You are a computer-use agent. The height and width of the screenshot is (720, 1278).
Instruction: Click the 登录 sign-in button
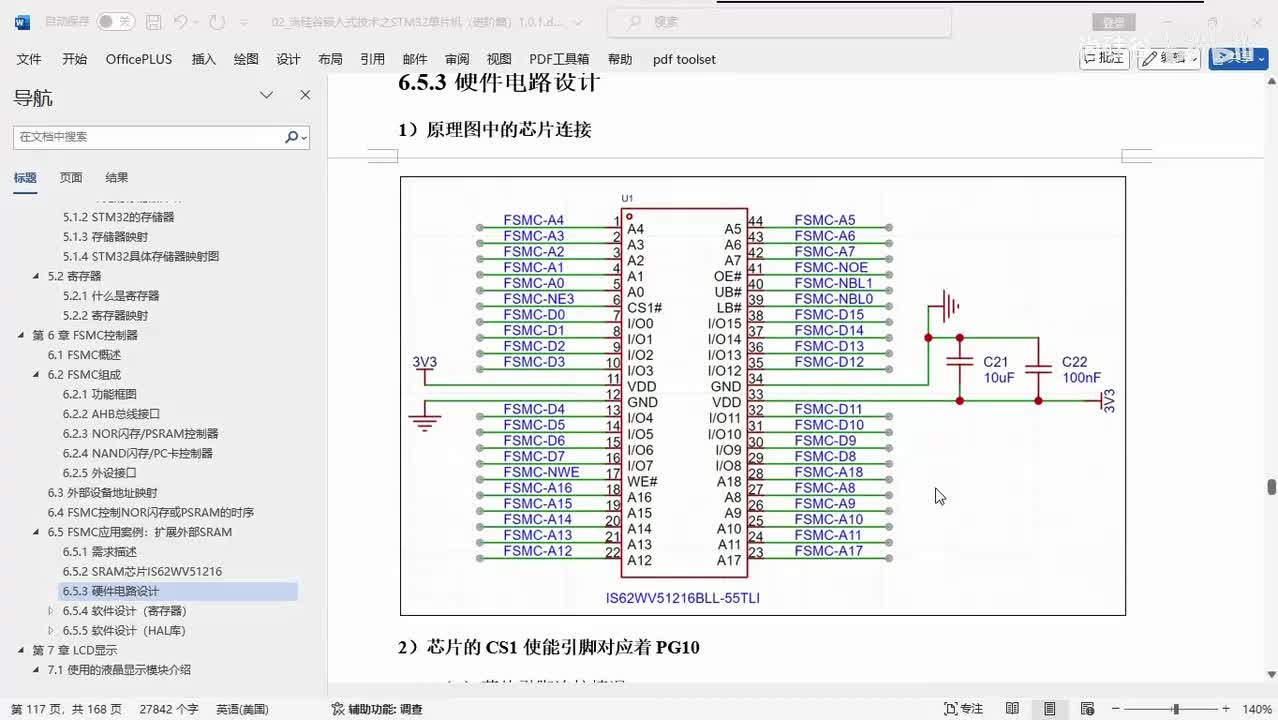(1114, 22)
